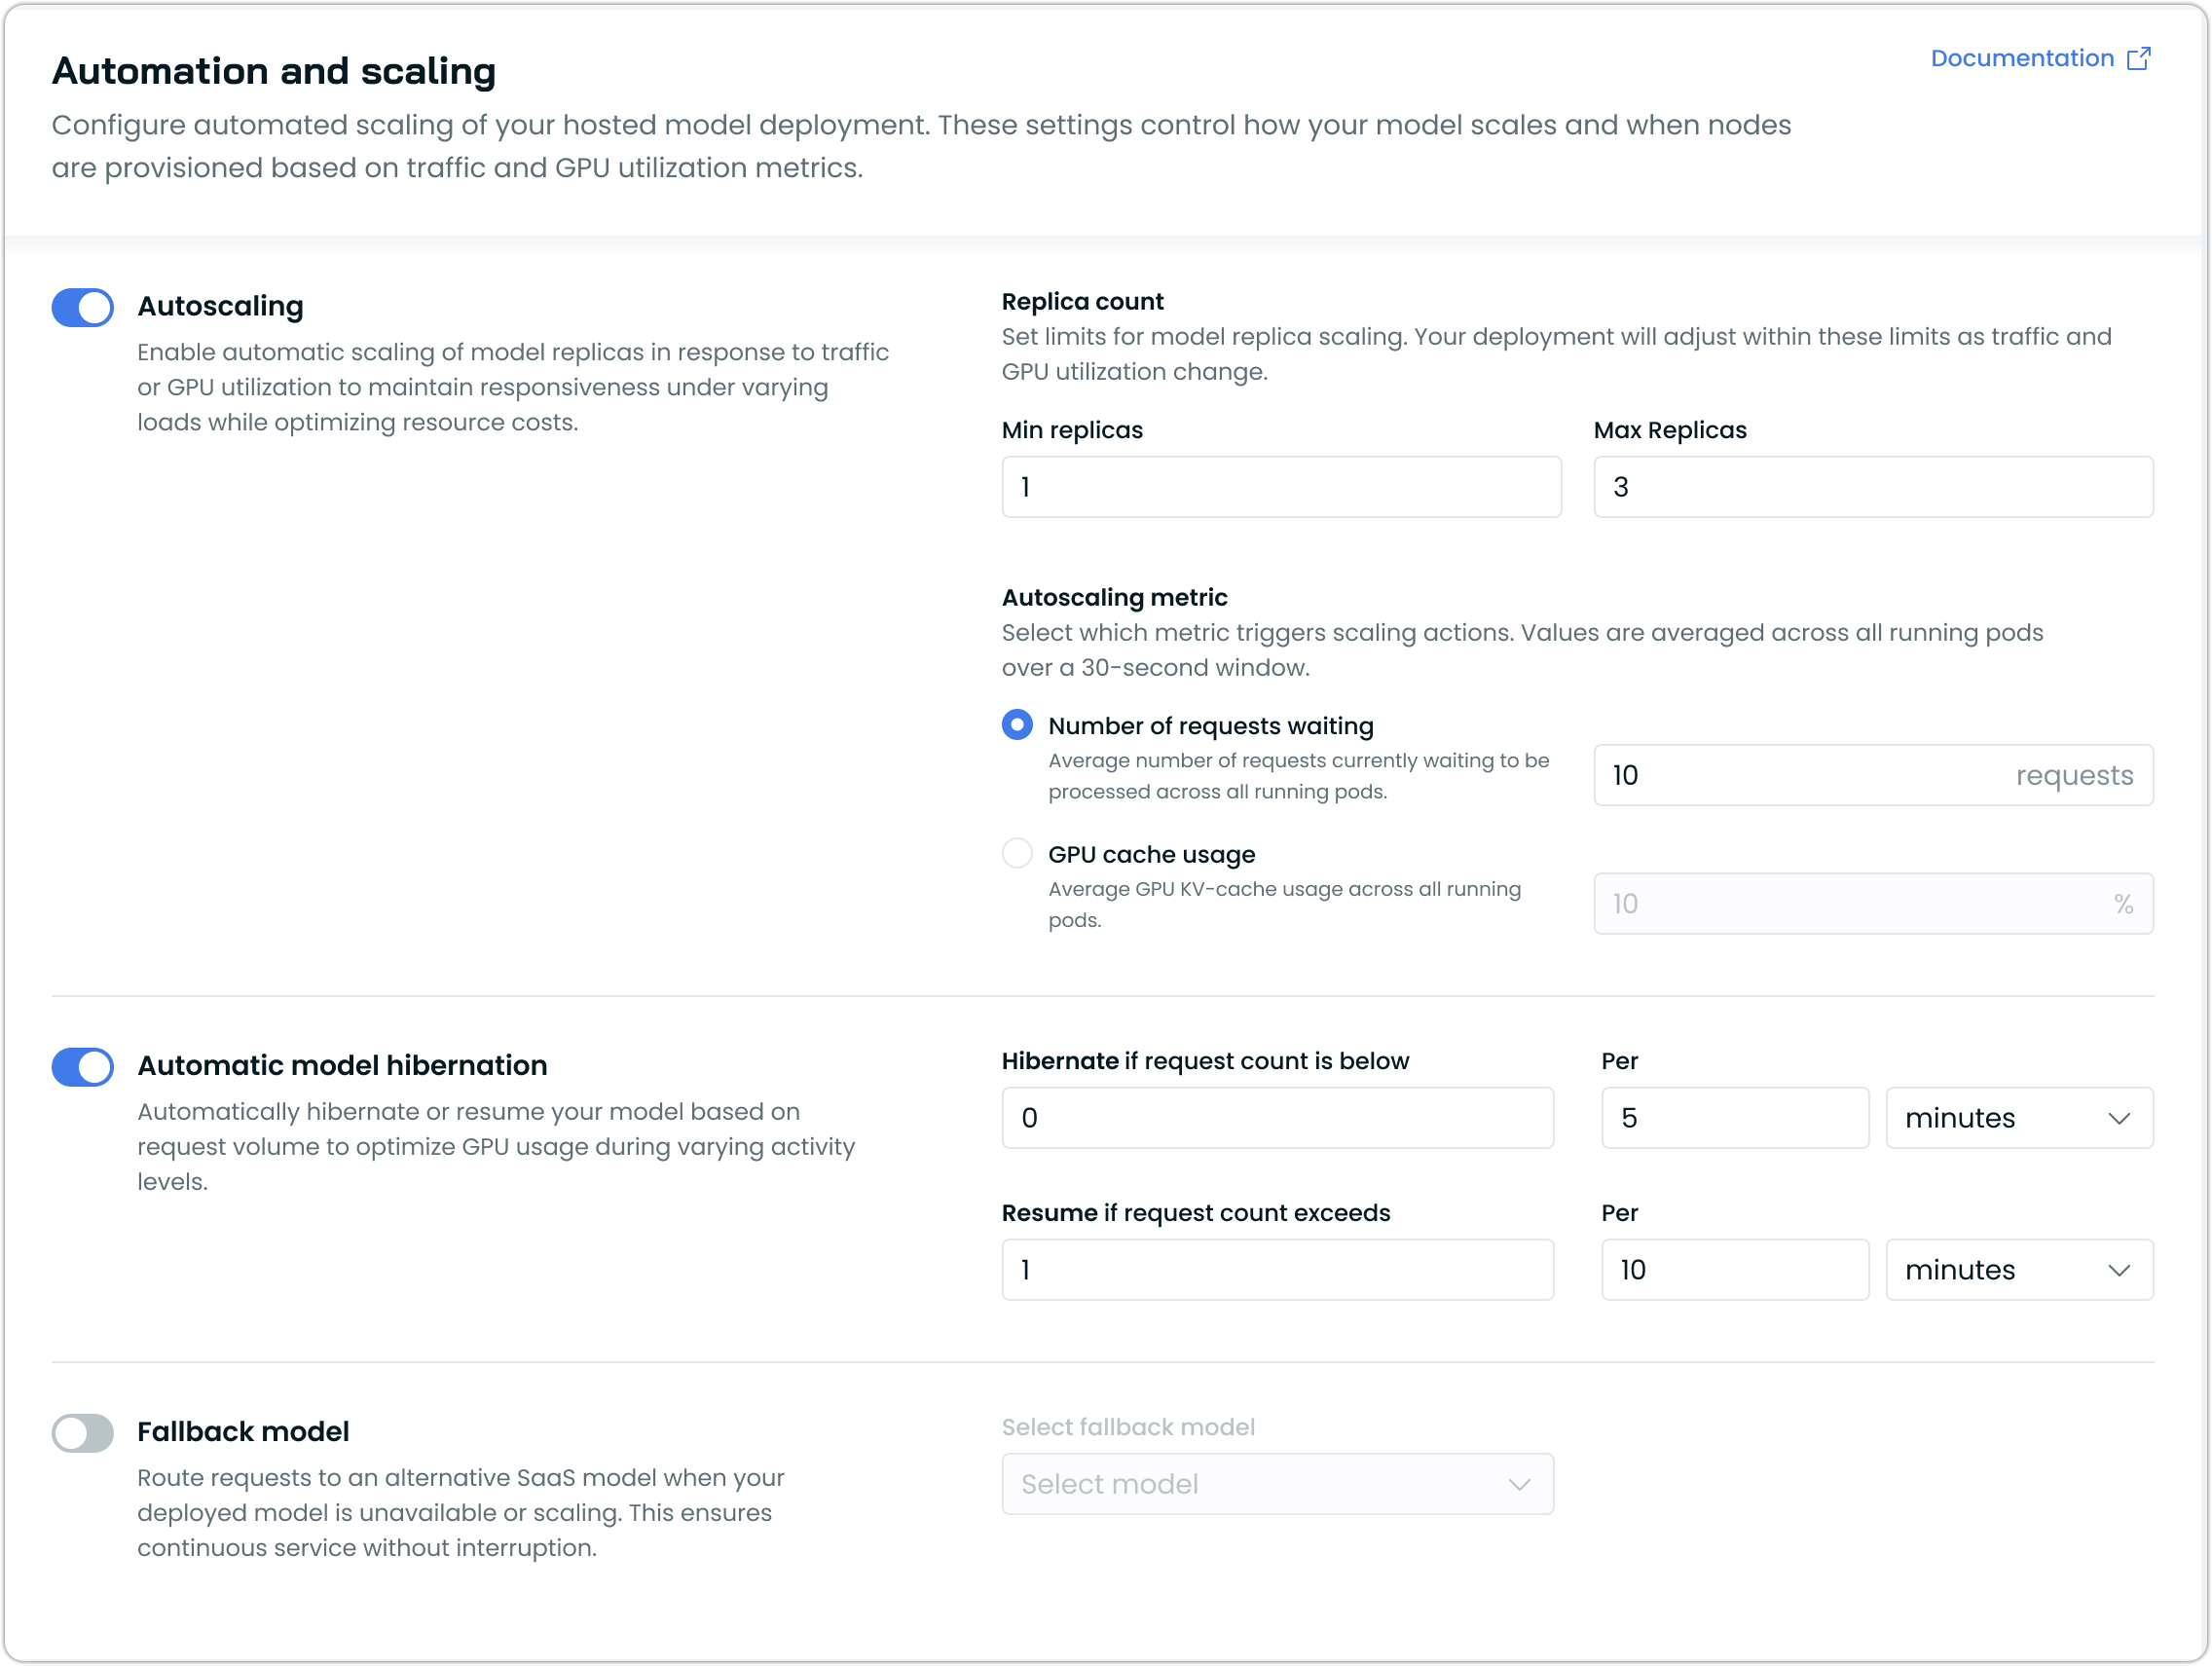Click chevron arrow in Select model box
The height and width of the screenshot is (1666, 2212).
1519,1484
